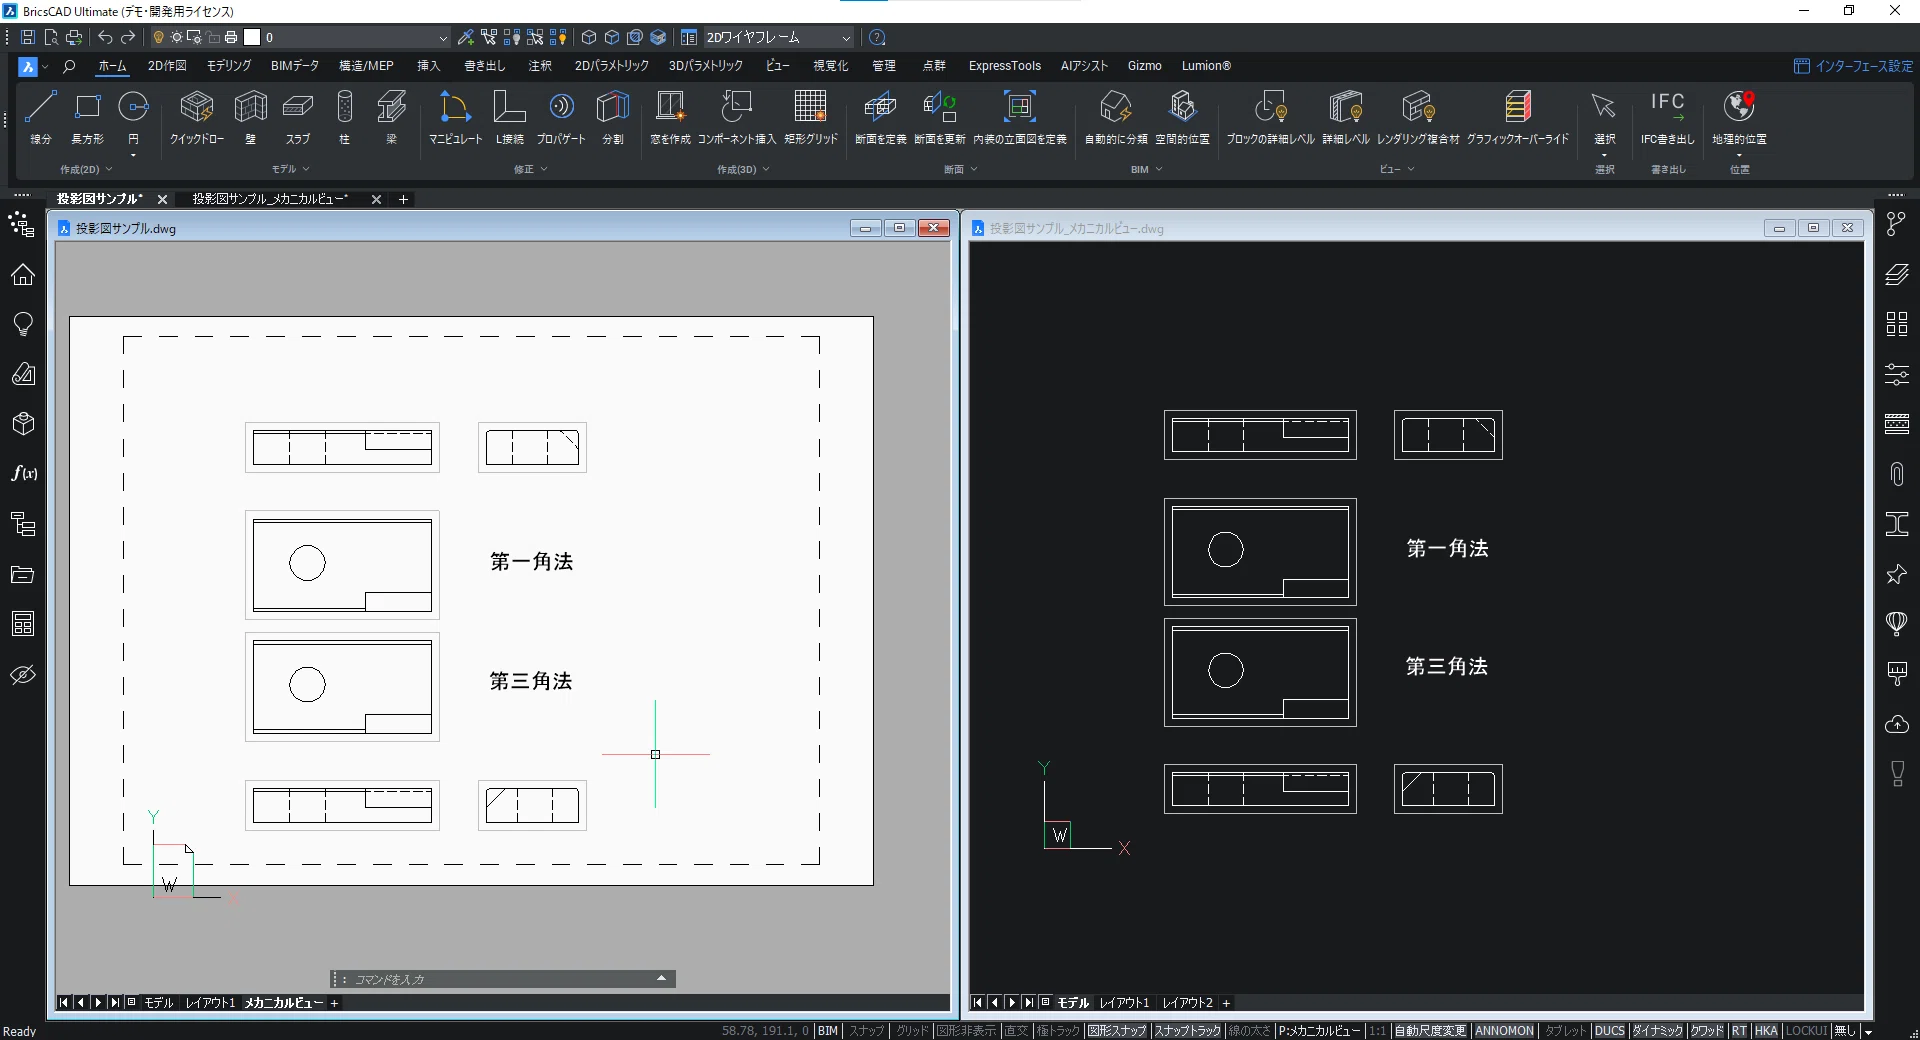Viewport: 1920px width, 1040px height.
Task: Click 自動尺度変更 in status bar
Action: pos(1430,1031)
